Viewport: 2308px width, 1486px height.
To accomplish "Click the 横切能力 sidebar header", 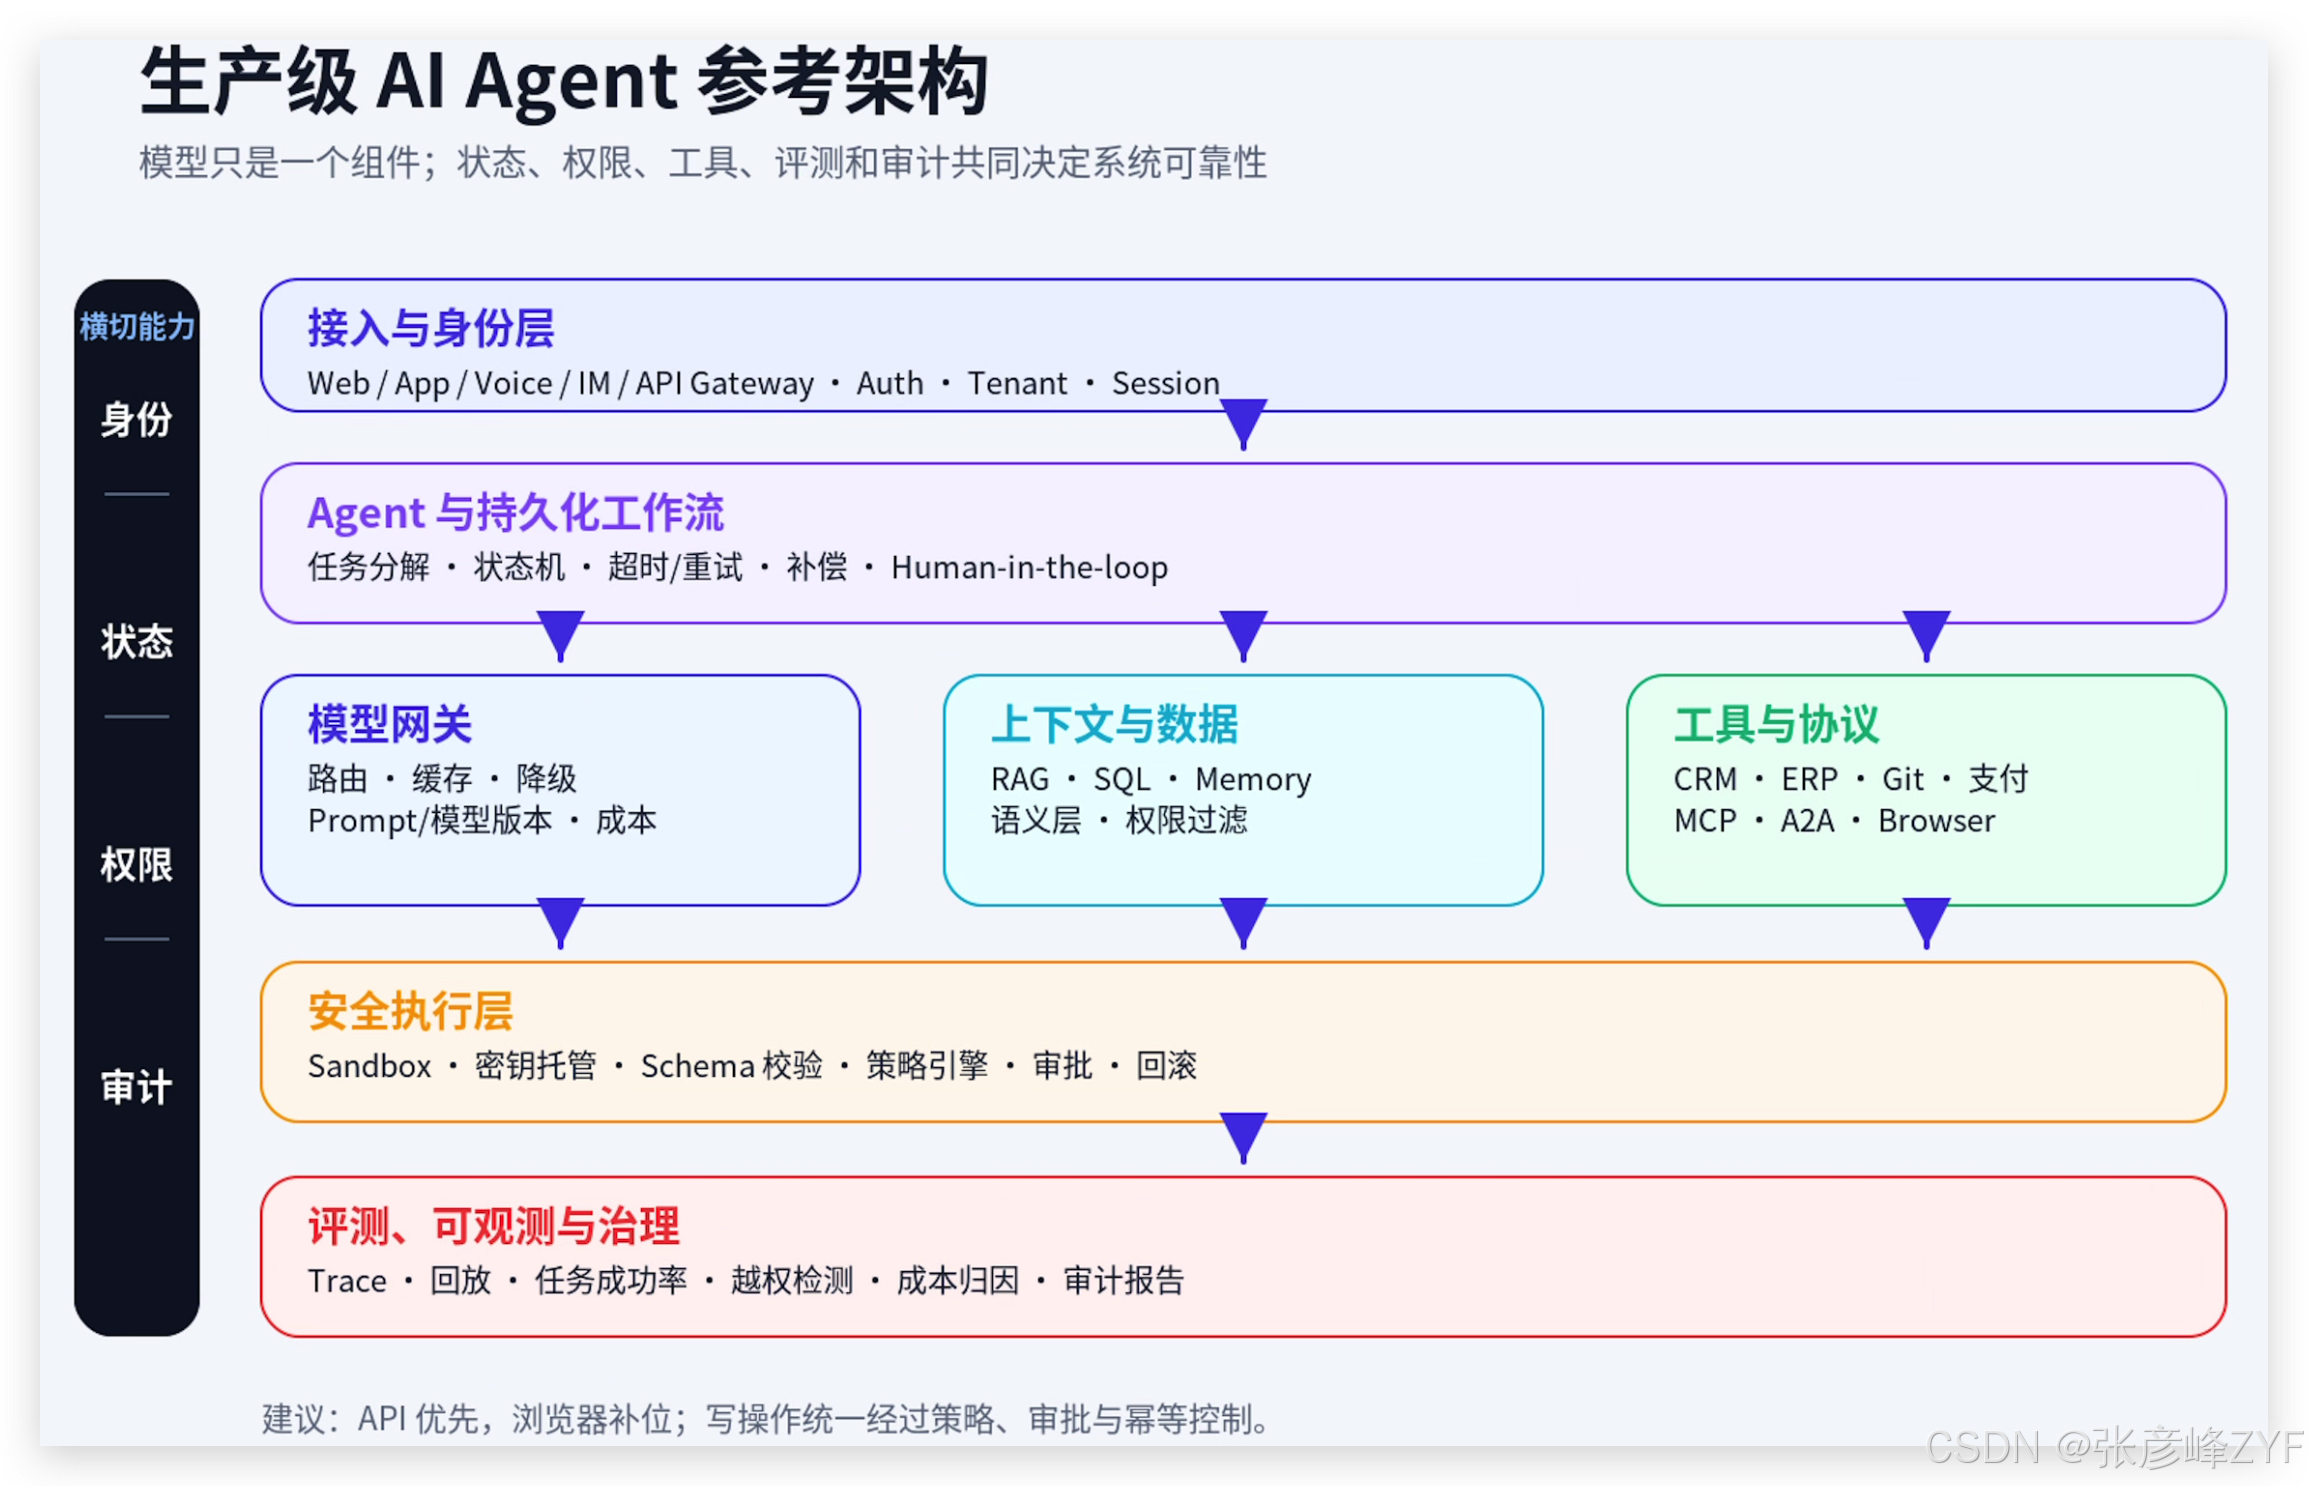I will [x=137, y=326].
